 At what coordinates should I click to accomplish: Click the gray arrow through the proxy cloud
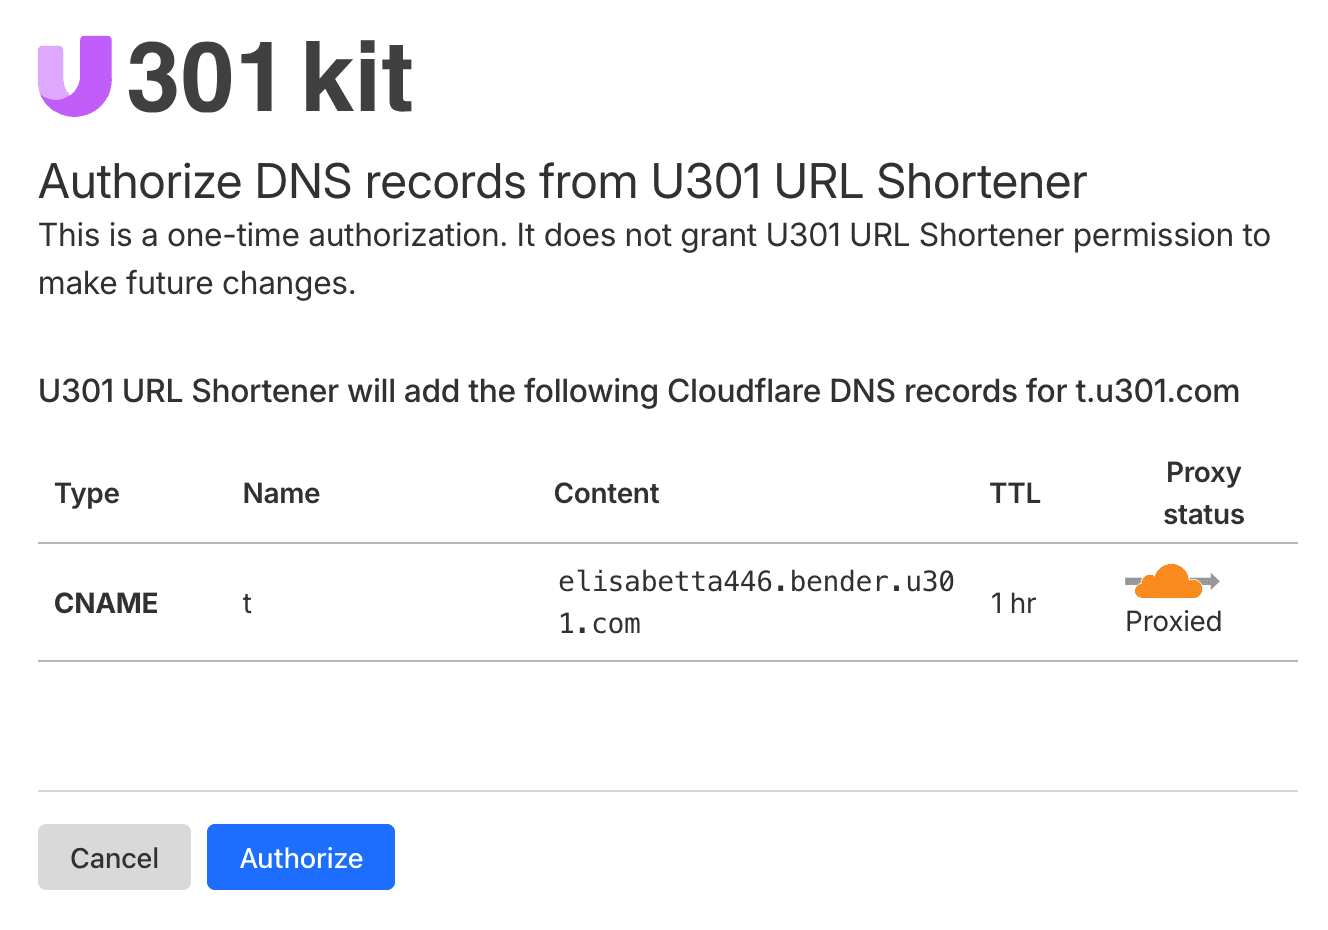1207,580
